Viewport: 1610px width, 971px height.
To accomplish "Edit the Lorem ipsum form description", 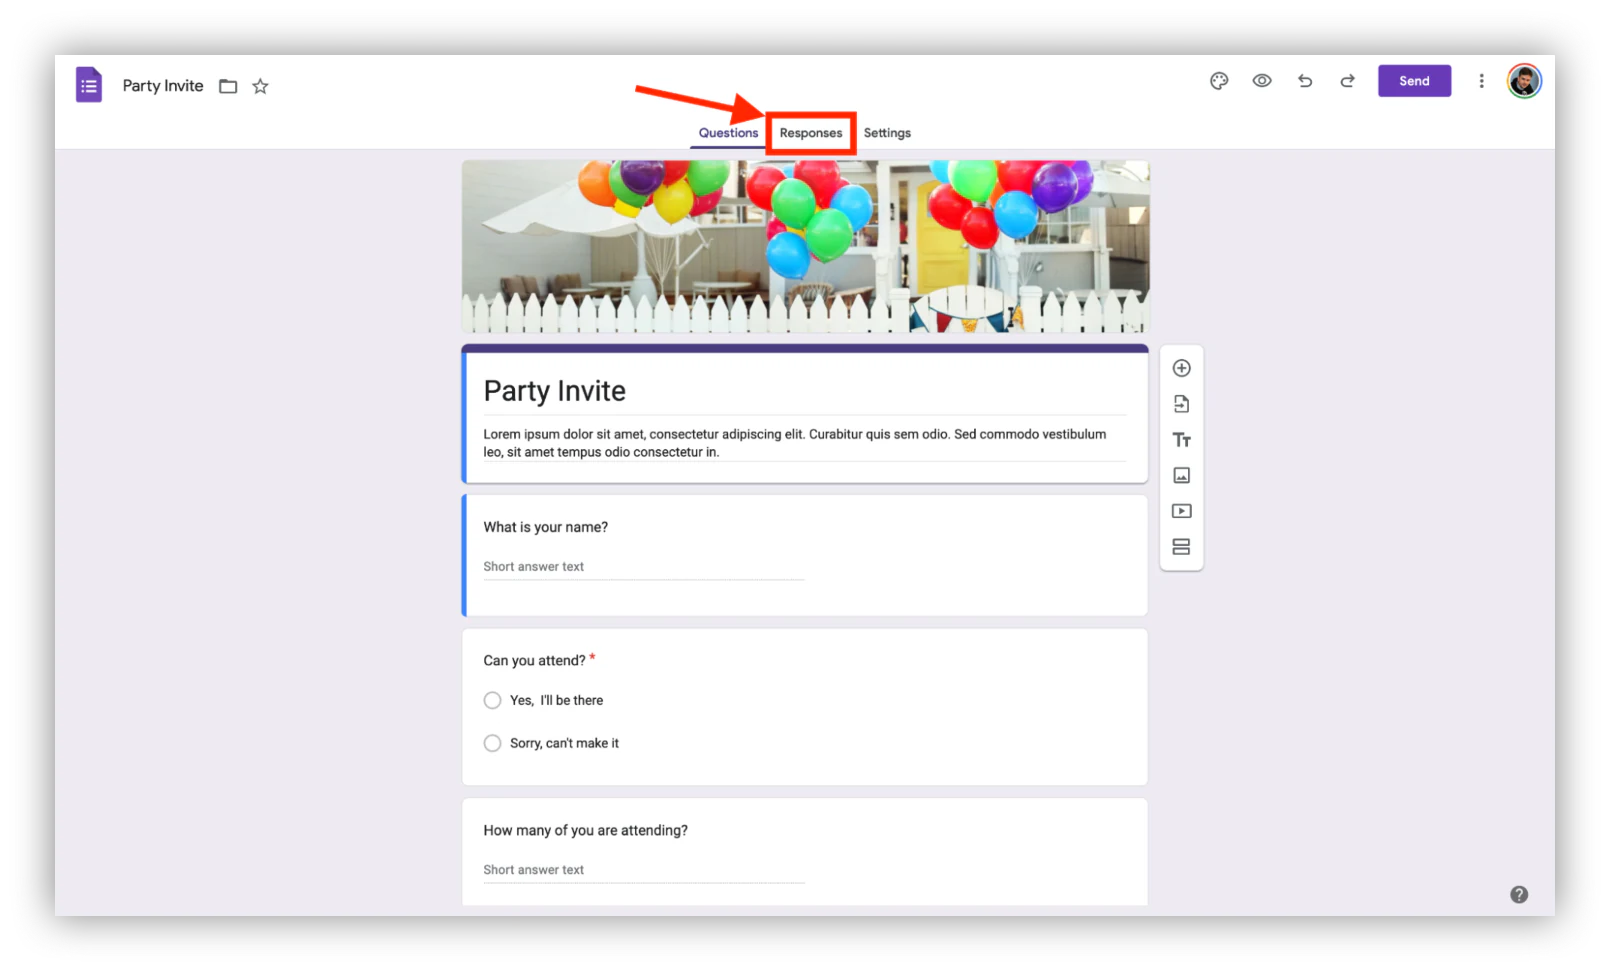I will pos(795,443).
